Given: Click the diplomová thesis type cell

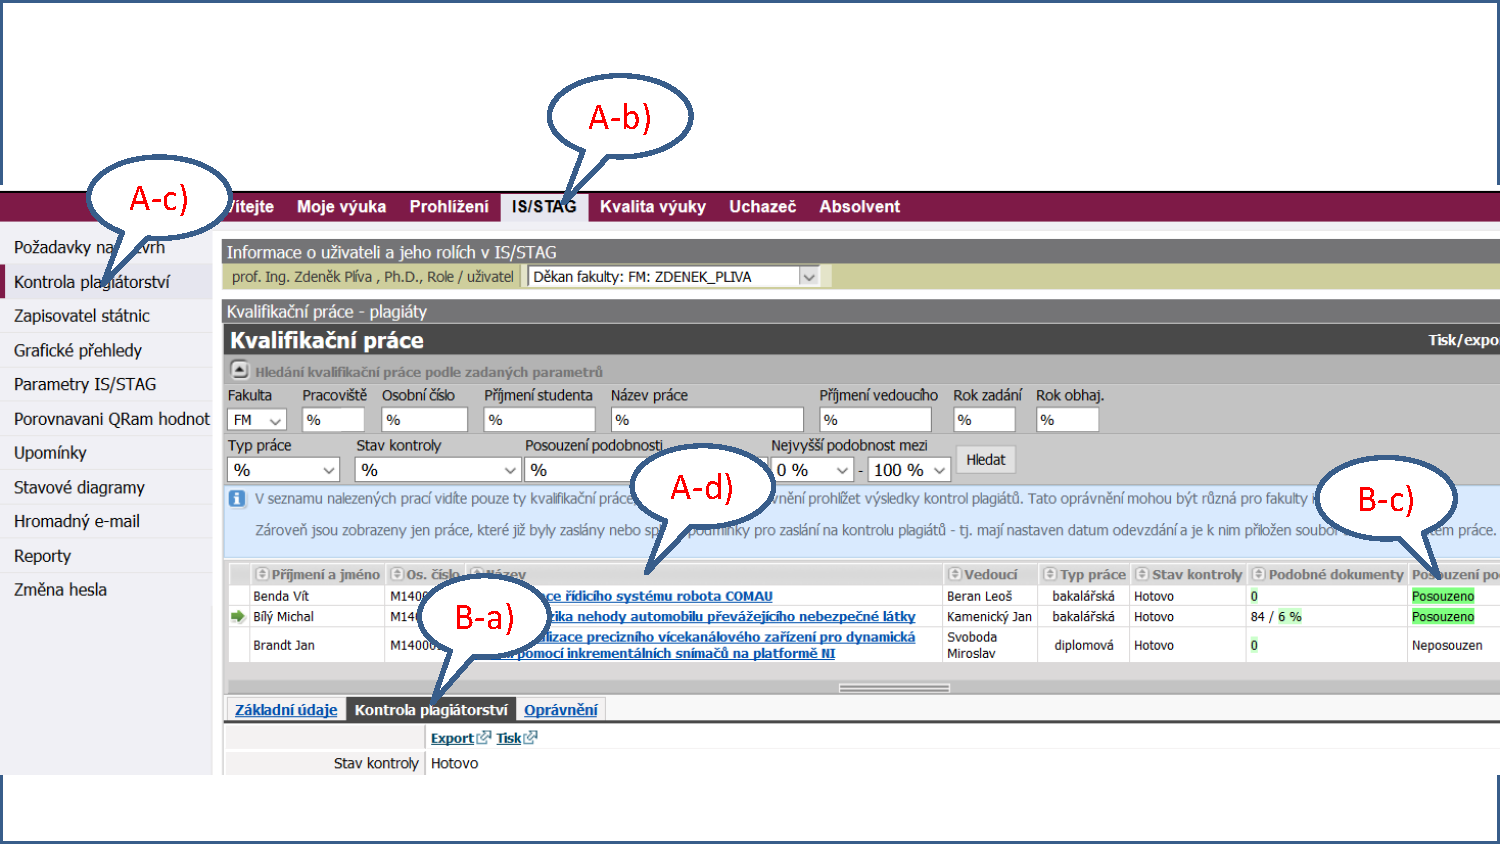Looking at the screenshot, I should click(1084, 645).
